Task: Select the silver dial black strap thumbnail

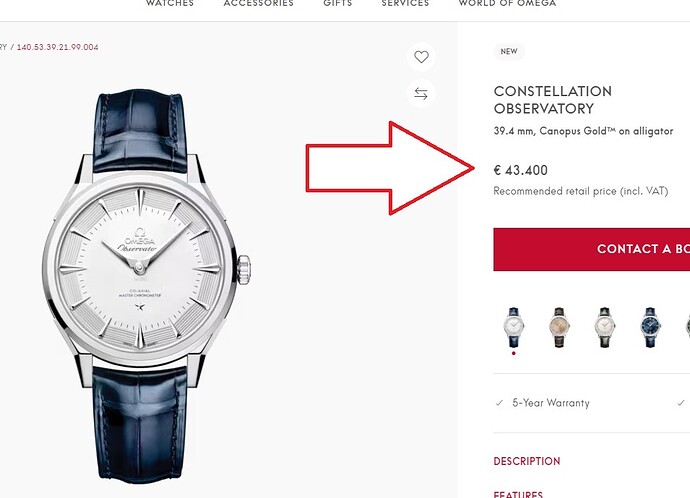Action: (605, 326)
